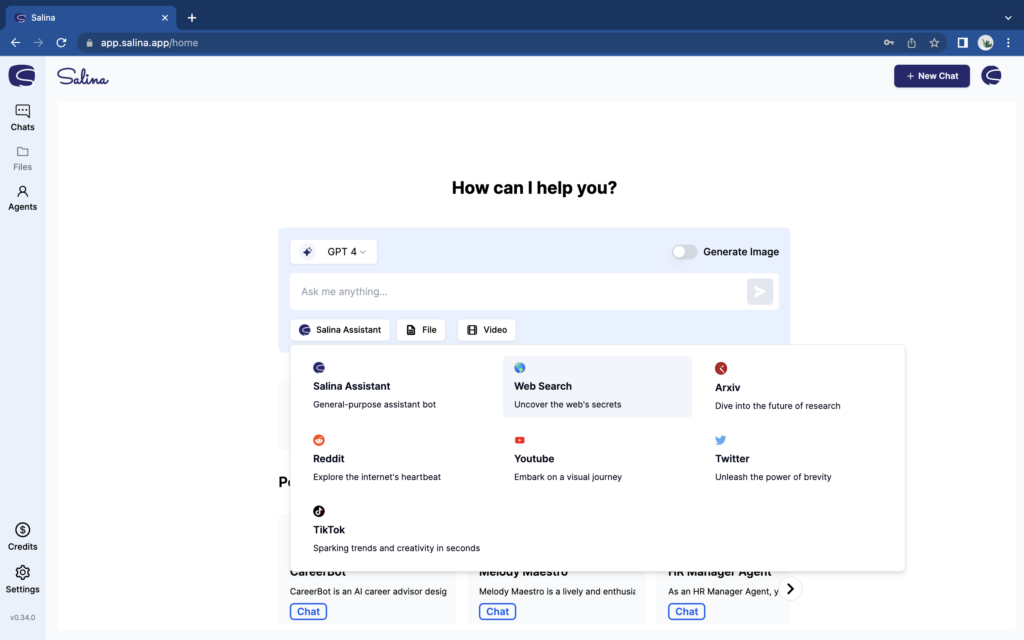Expand the tab search chevron at top right

pyautogui.click(x=1008, y=18)
